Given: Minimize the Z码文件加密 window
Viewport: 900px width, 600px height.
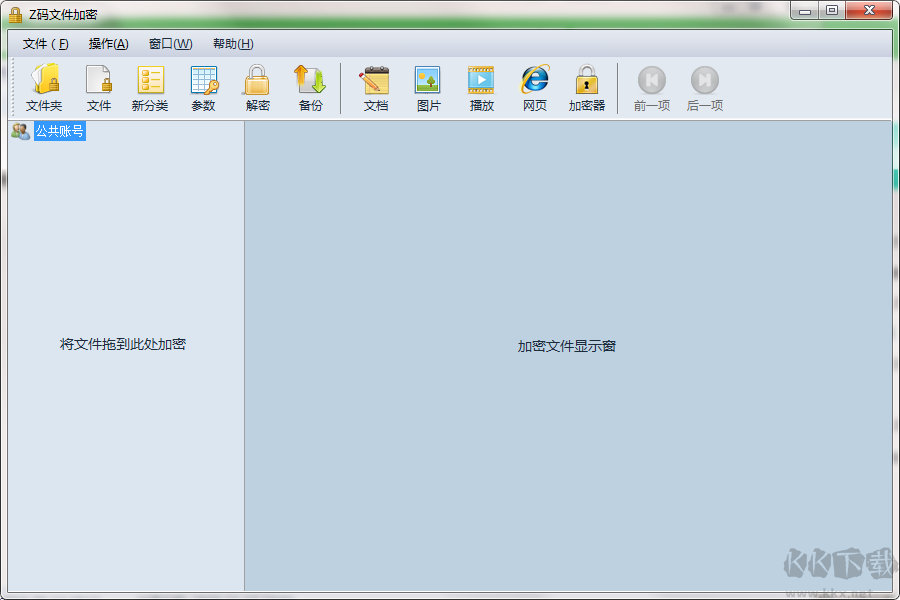Looking at the screenshot, I should pos(805,11).
